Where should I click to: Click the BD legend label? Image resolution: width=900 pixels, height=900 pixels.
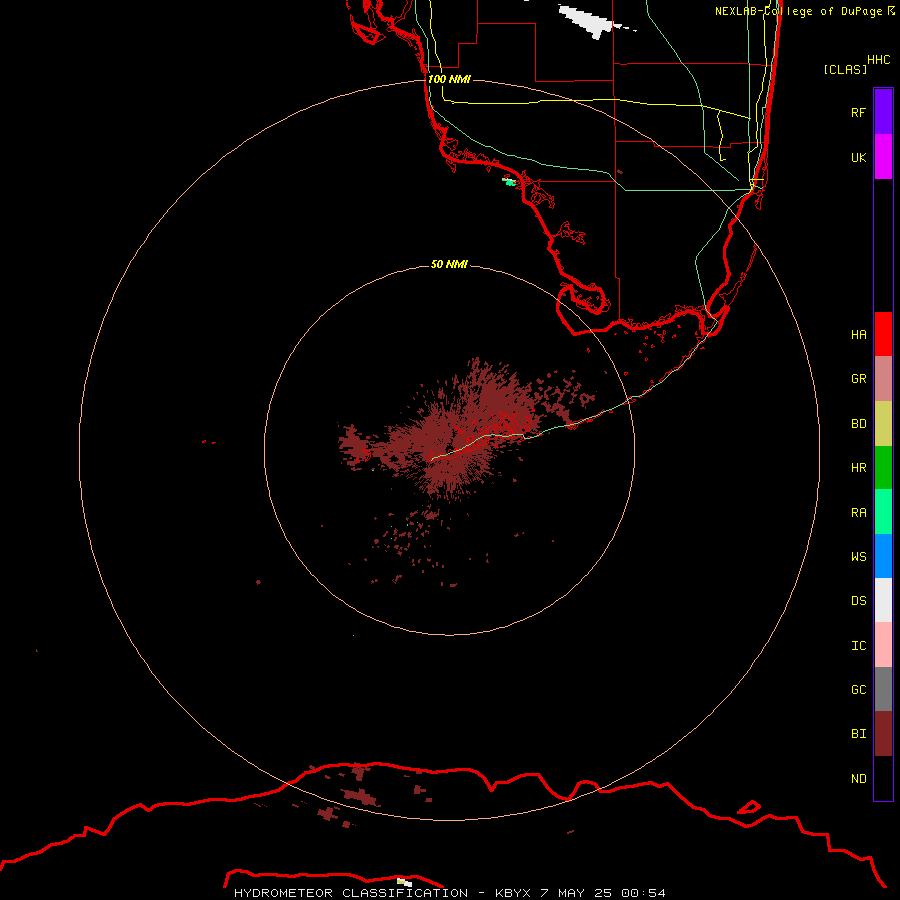(x=858, y=424)
